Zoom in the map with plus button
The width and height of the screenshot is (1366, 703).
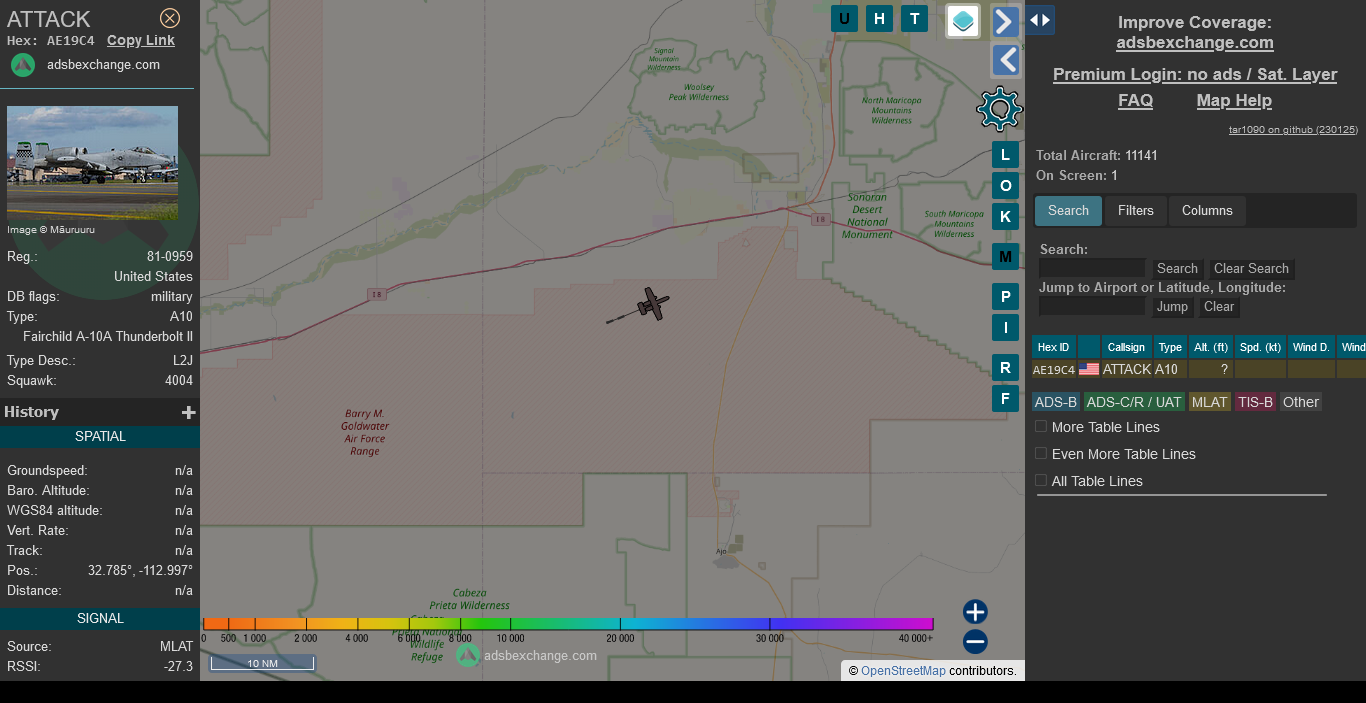[975, 612]
